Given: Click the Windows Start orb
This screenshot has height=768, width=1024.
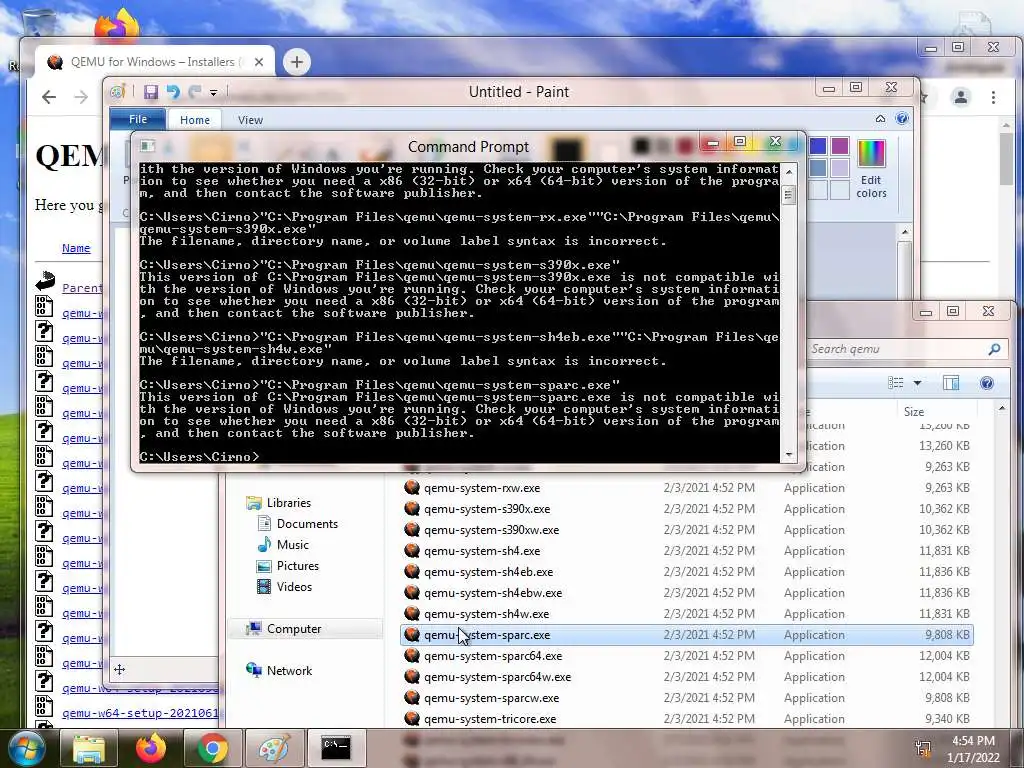Looking at the screenshot, I should pos(27,748).
